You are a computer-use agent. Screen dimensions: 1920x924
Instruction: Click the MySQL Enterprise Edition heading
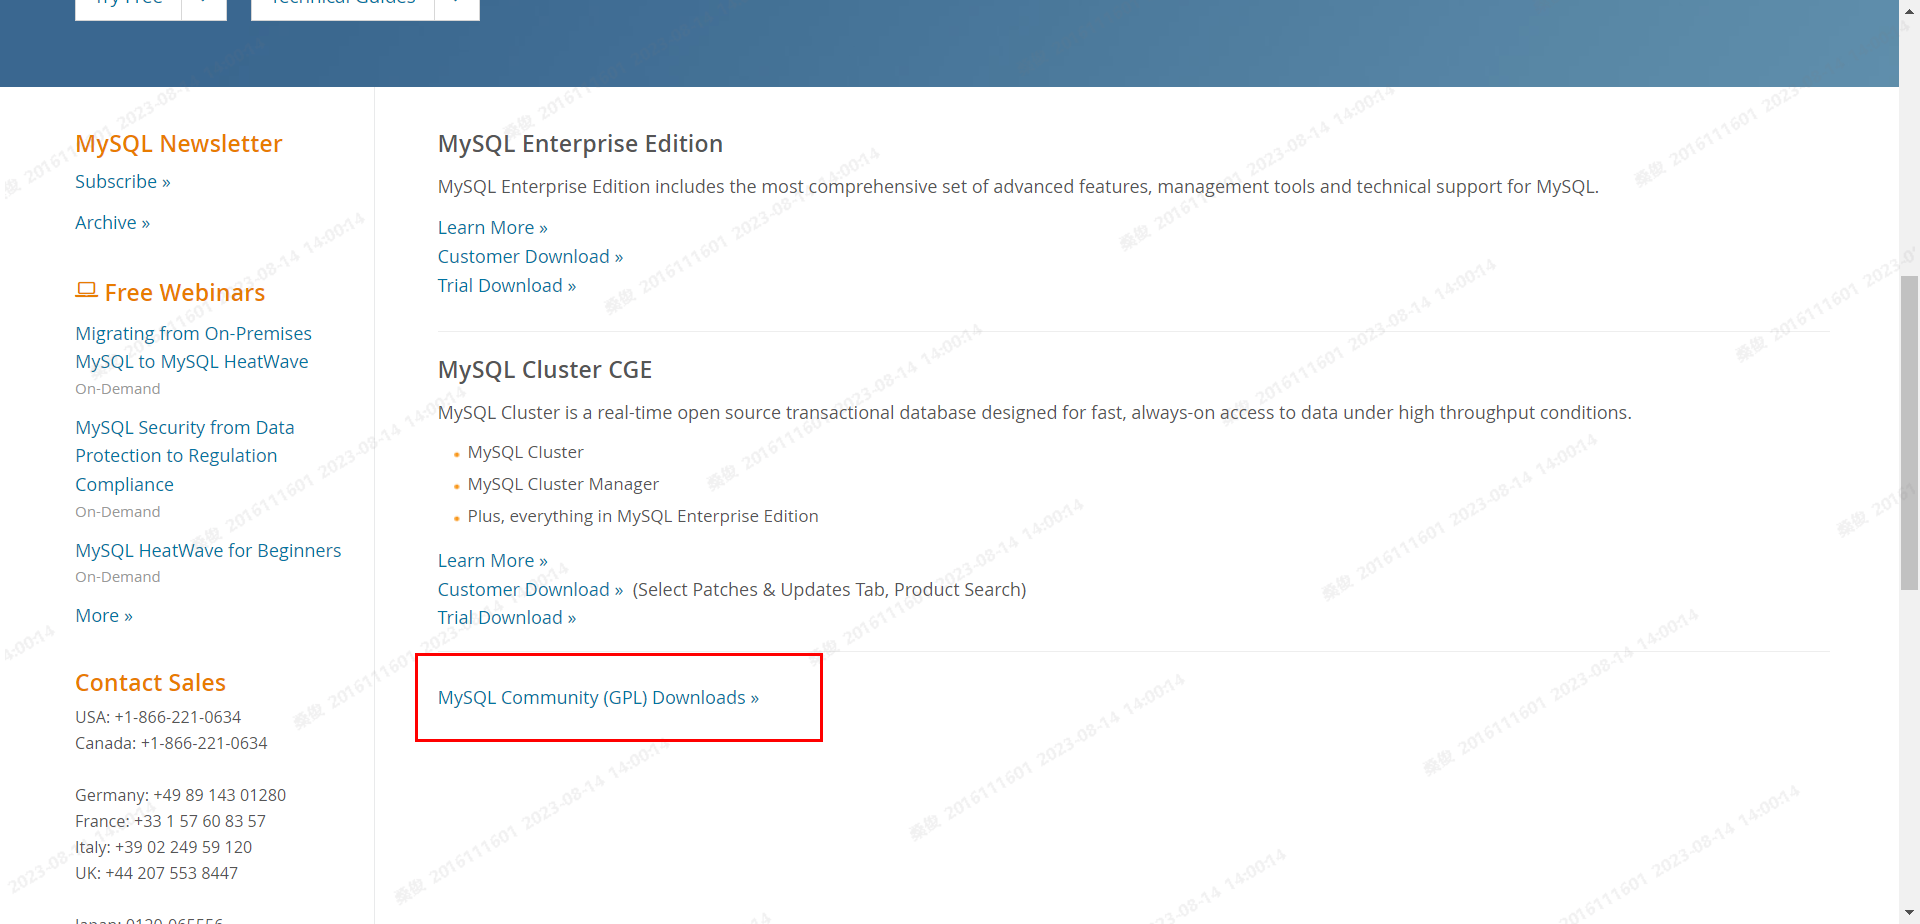(x=580, y=144)
